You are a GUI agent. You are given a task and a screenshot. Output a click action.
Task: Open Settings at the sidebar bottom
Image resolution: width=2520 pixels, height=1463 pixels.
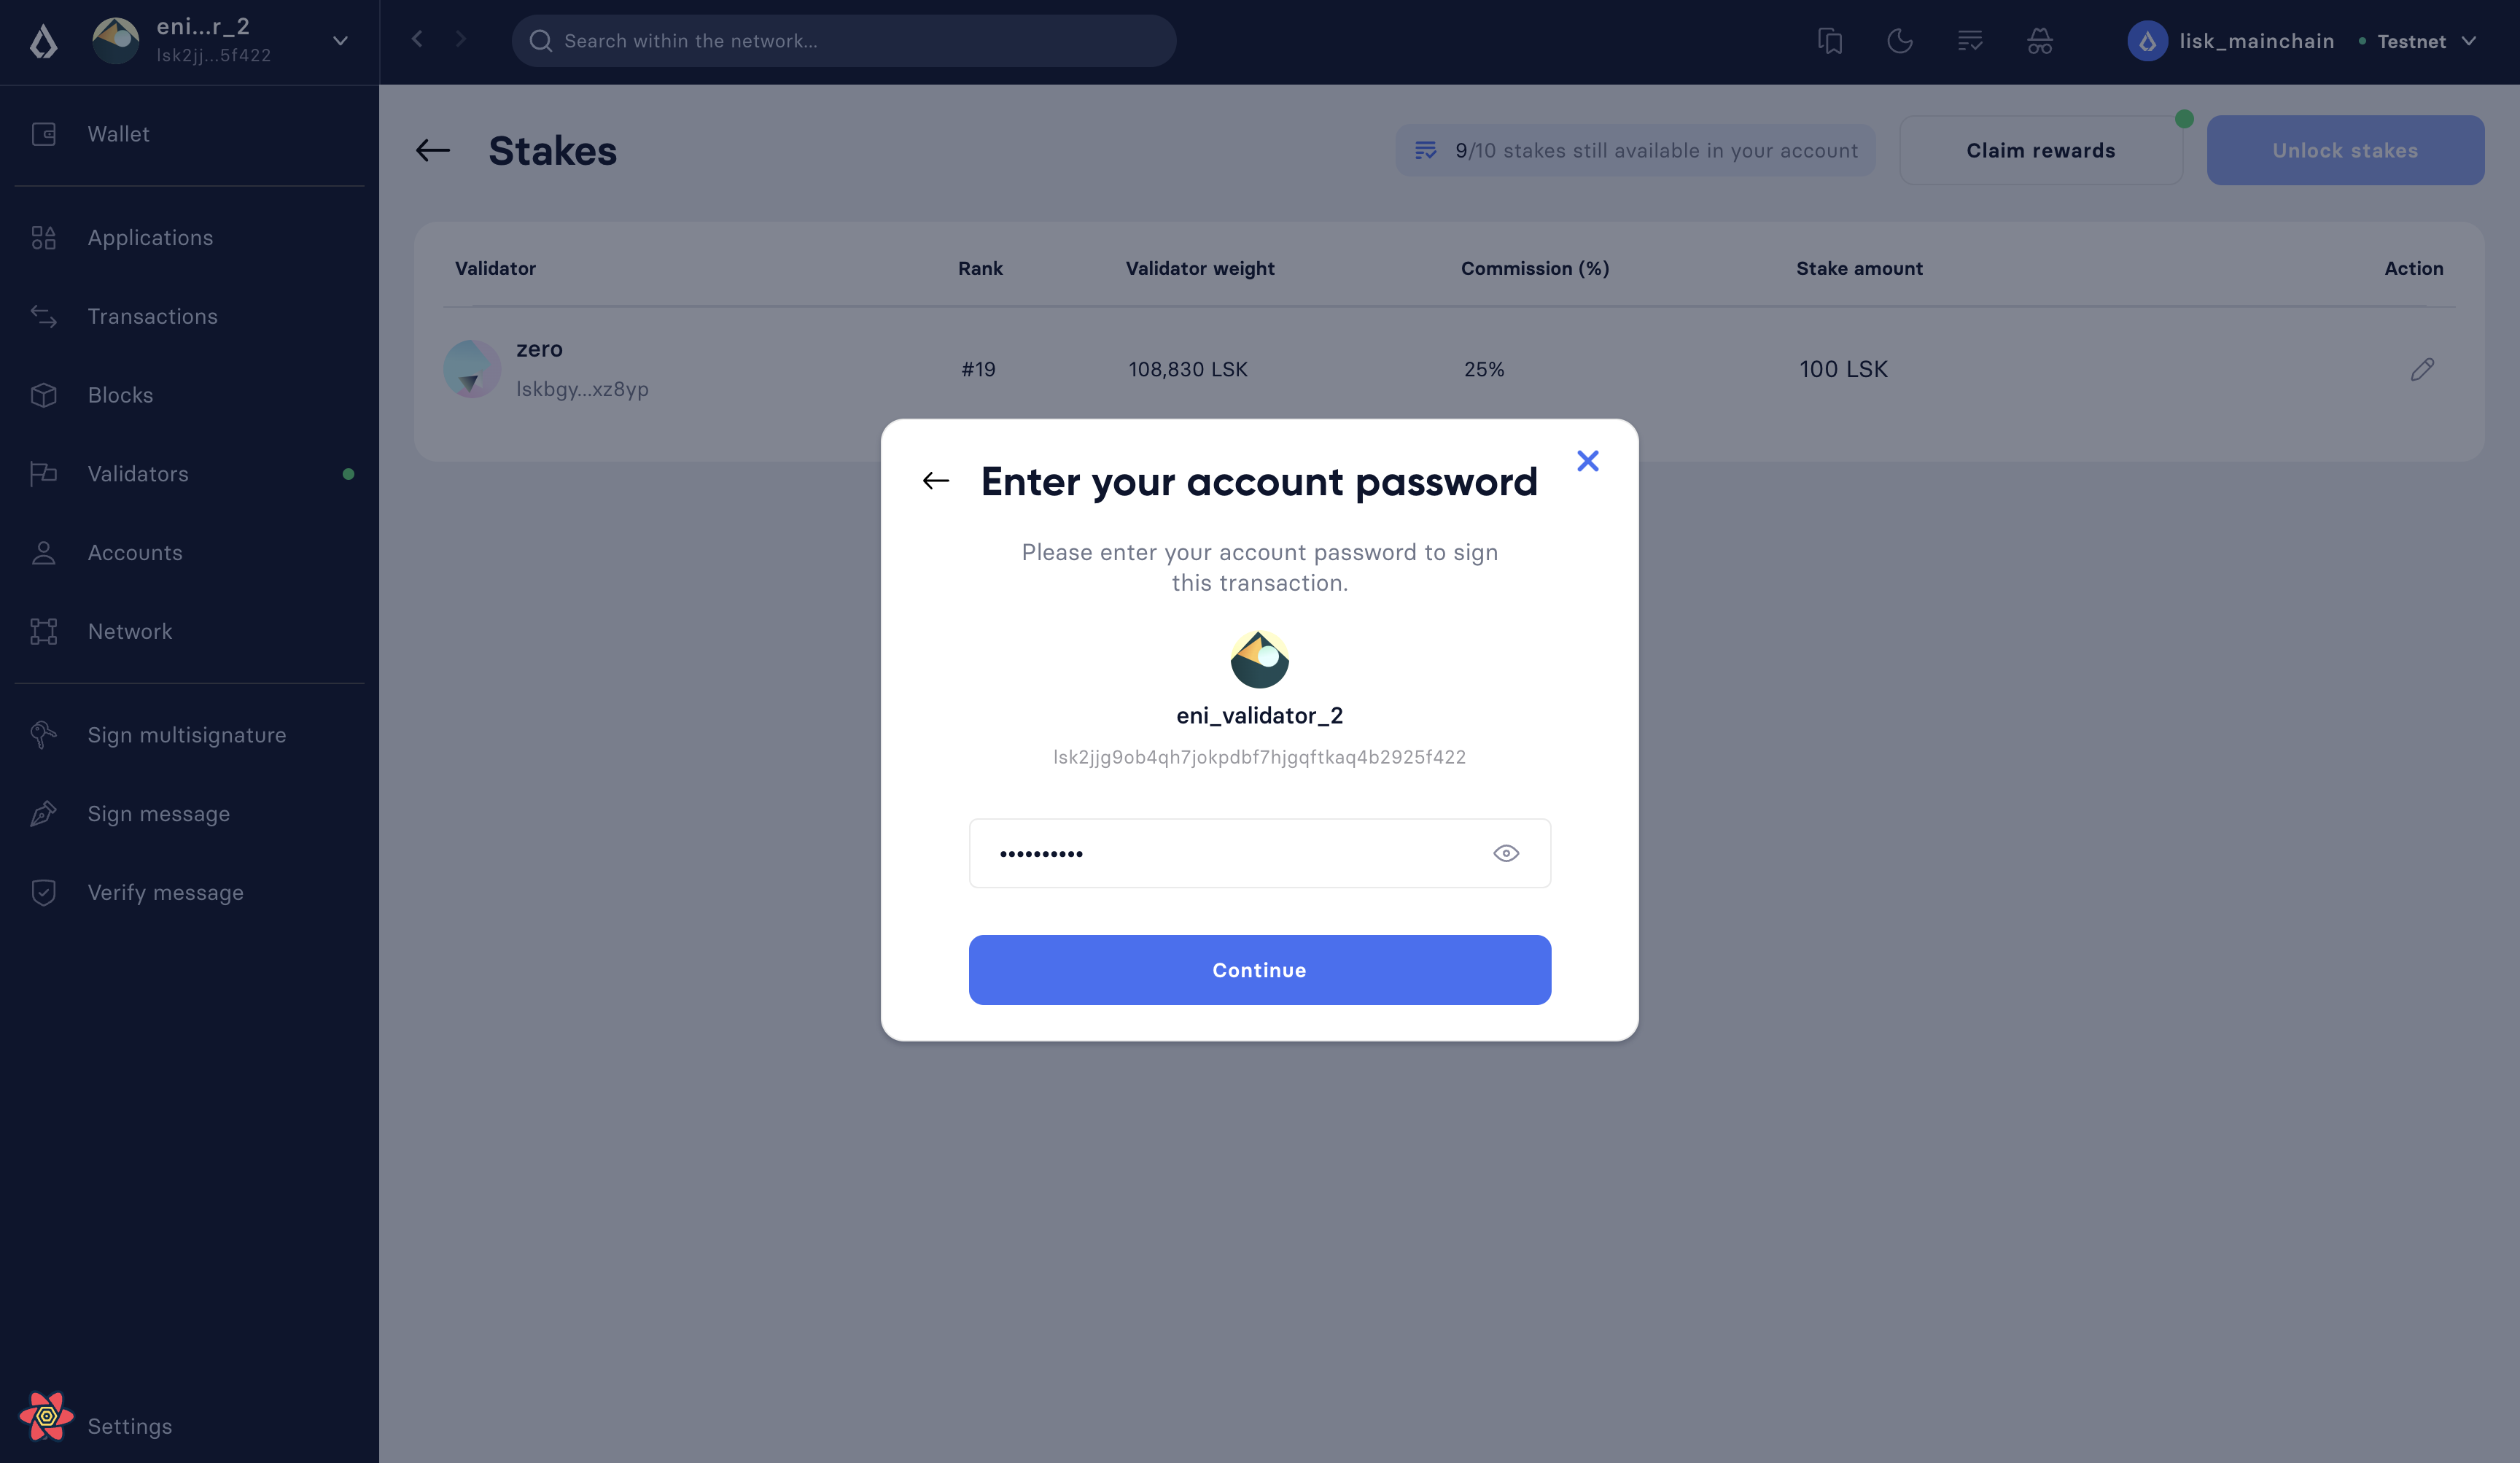coord(129,1426)
